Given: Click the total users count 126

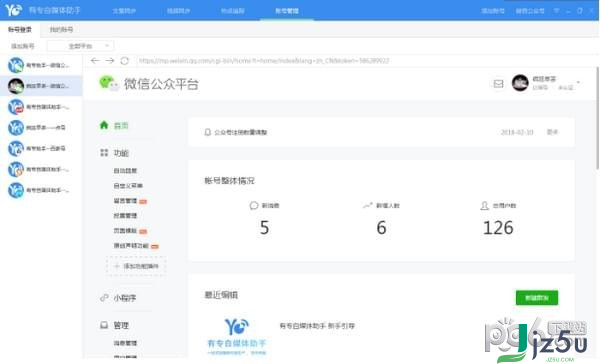Looking at the screenshot, I should coord(498,227).
